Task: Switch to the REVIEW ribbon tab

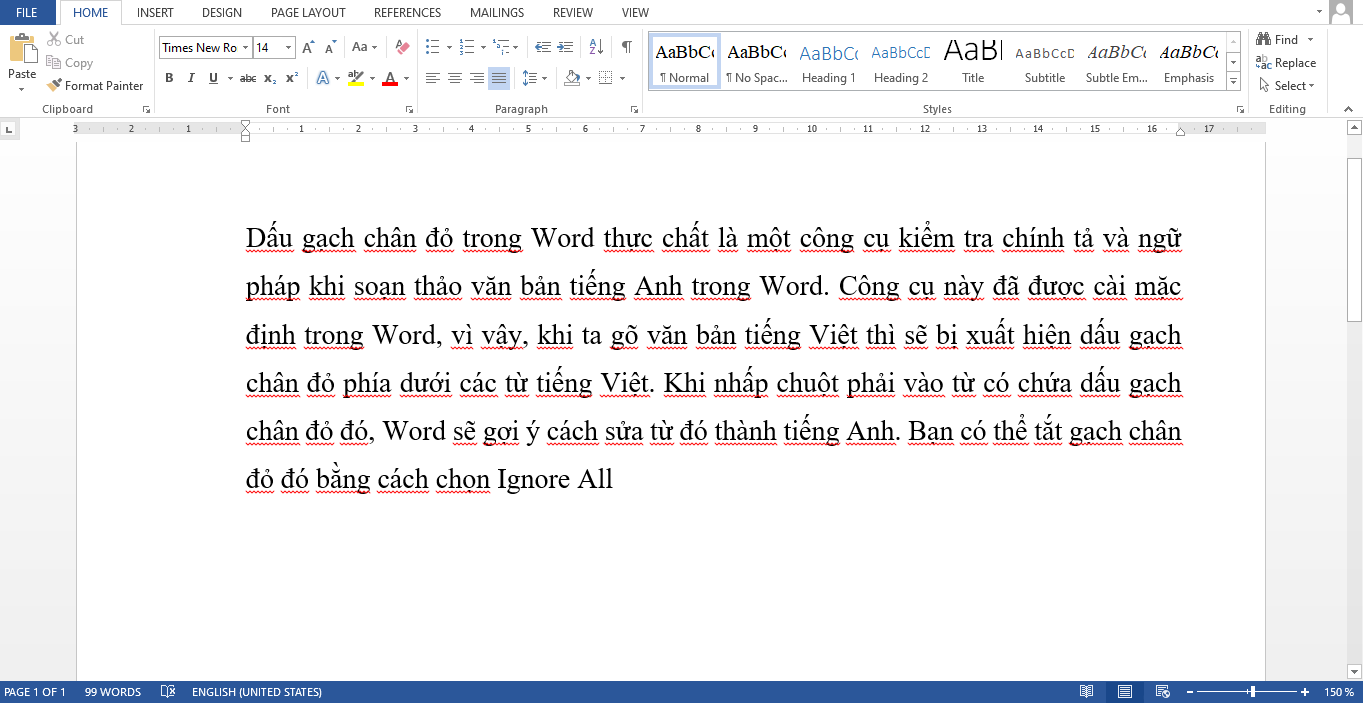Action: click(x=572, y=13)
